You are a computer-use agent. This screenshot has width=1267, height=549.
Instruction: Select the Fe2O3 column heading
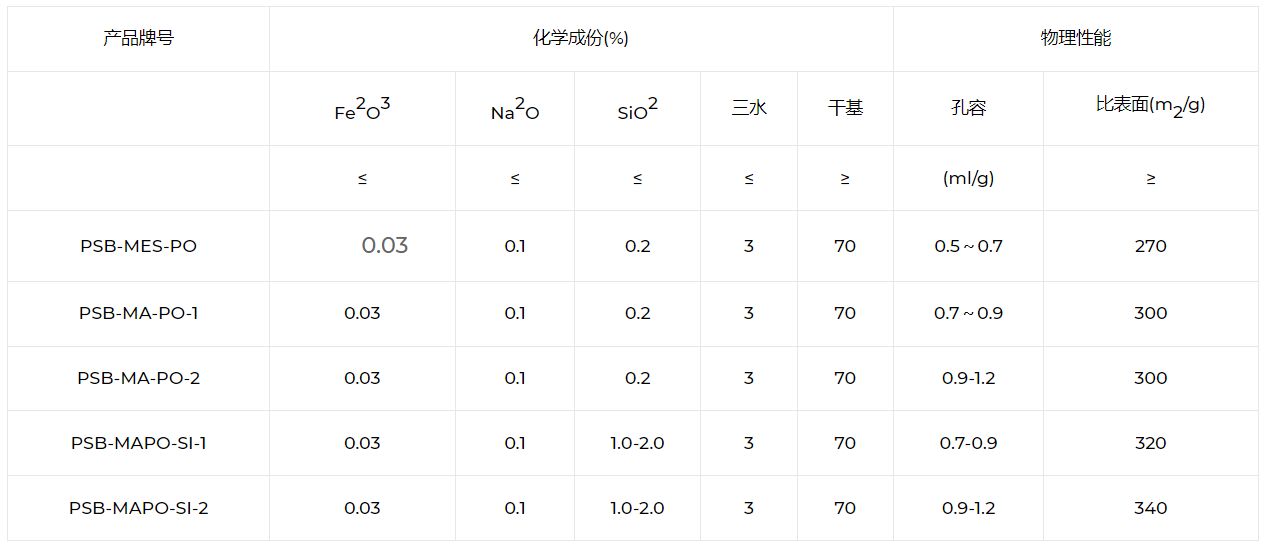362,109
